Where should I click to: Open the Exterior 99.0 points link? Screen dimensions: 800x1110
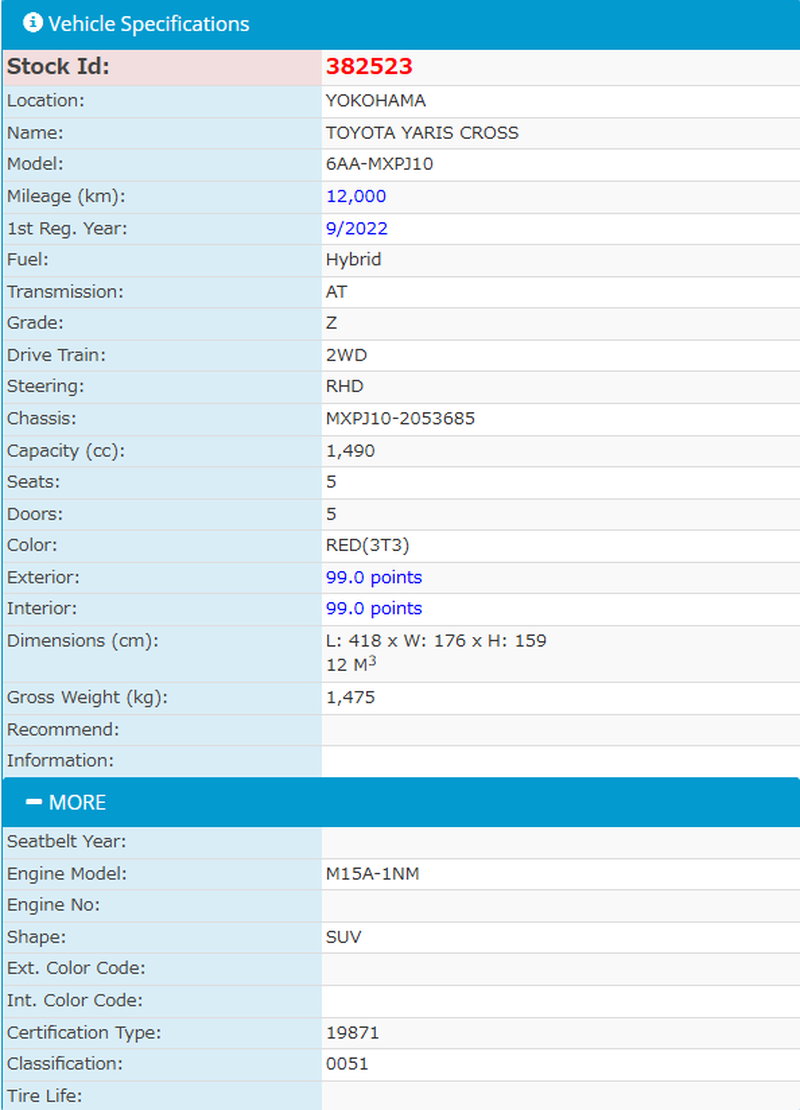click(x=374, y=577)
